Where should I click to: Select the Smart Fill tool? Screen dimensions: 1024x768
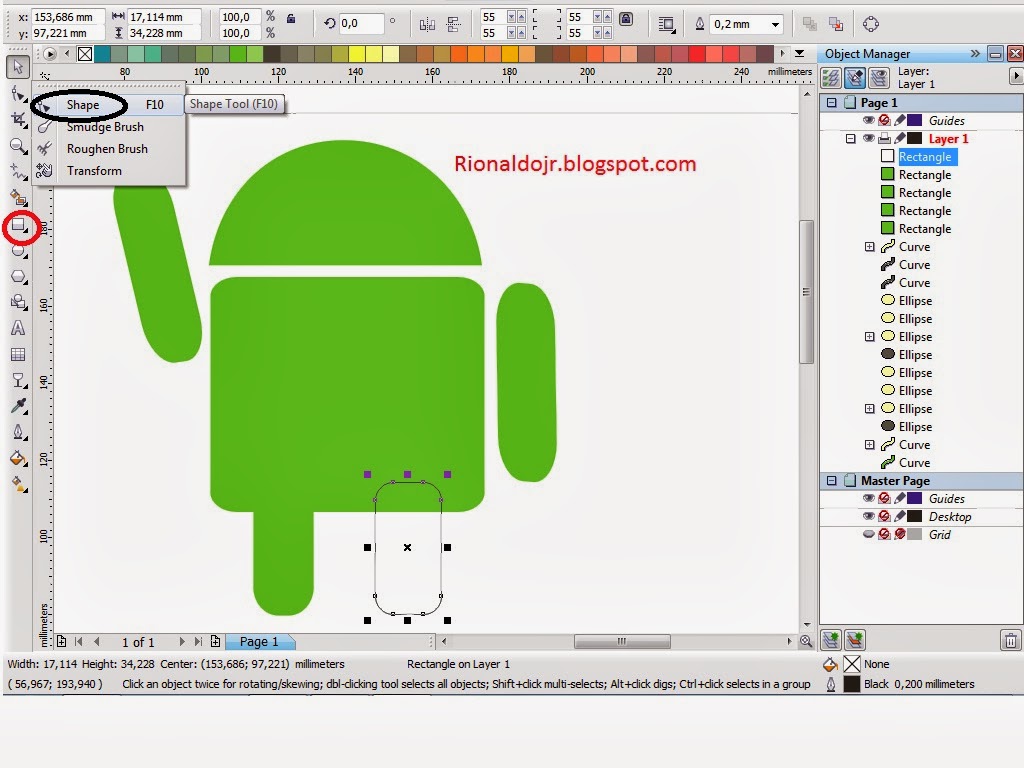coord(18,197)
